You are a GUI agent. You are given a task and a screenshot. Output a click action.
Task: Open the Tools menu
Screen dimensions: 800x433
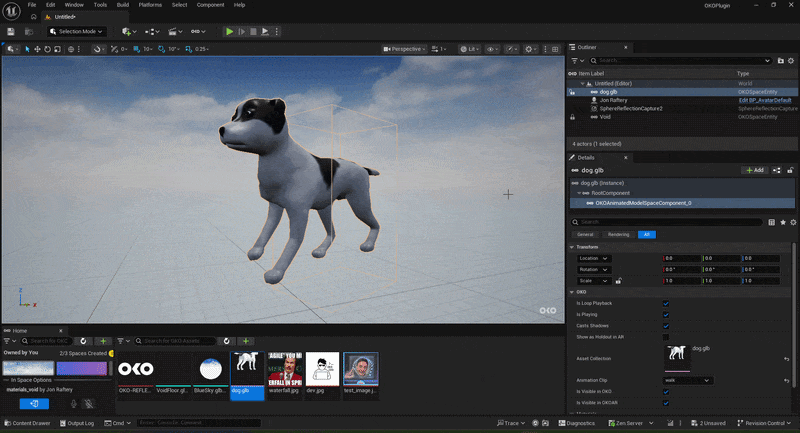pos(100,5)
